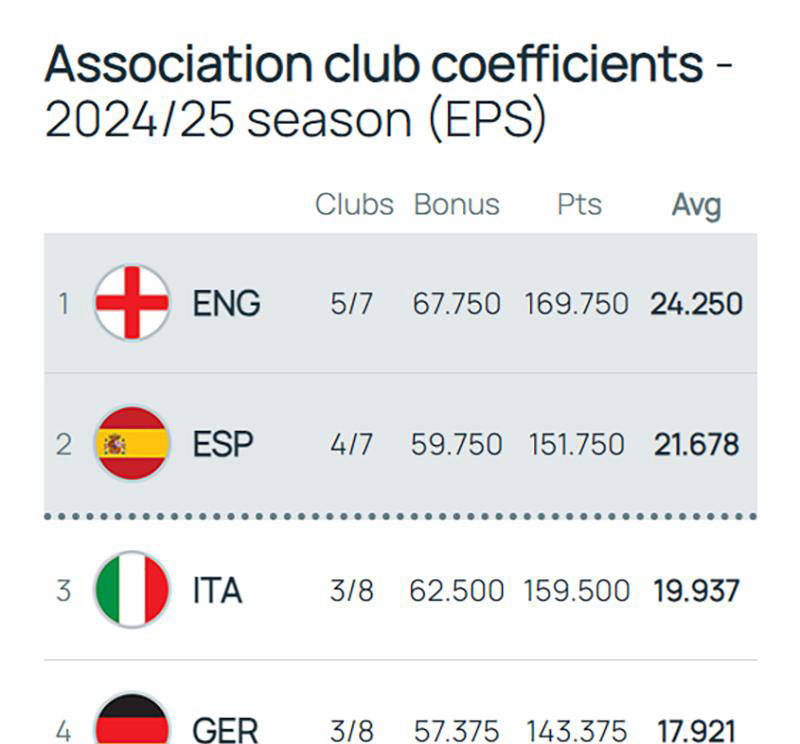Sort table by Pts column header
The width and height of the screenshot is (800, 744).
pyautogui.click(x=579, y=205)
